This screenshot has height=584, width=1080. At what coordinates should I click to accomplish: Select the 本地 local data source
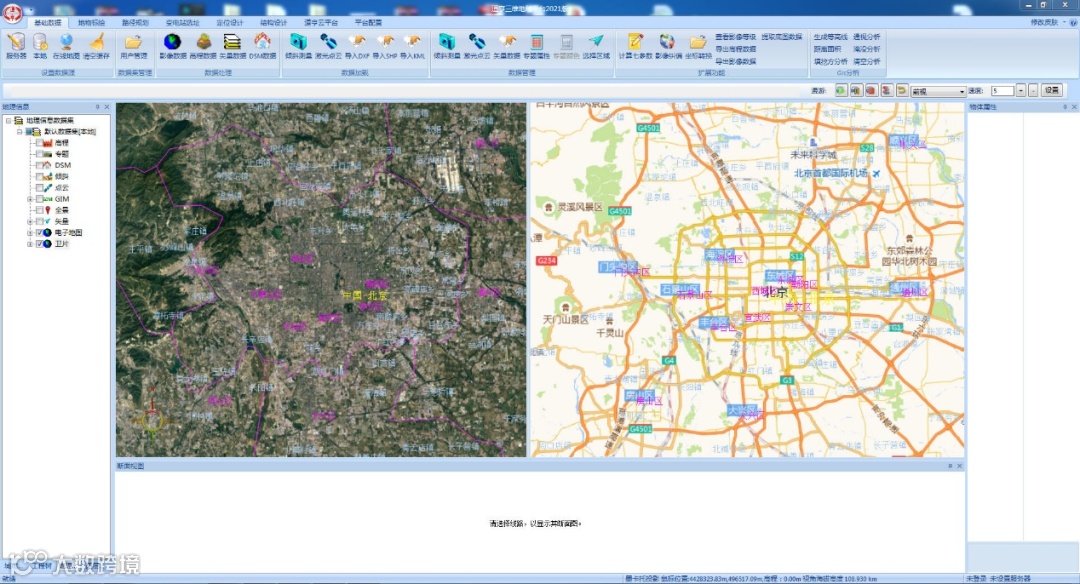click(40, 46)
